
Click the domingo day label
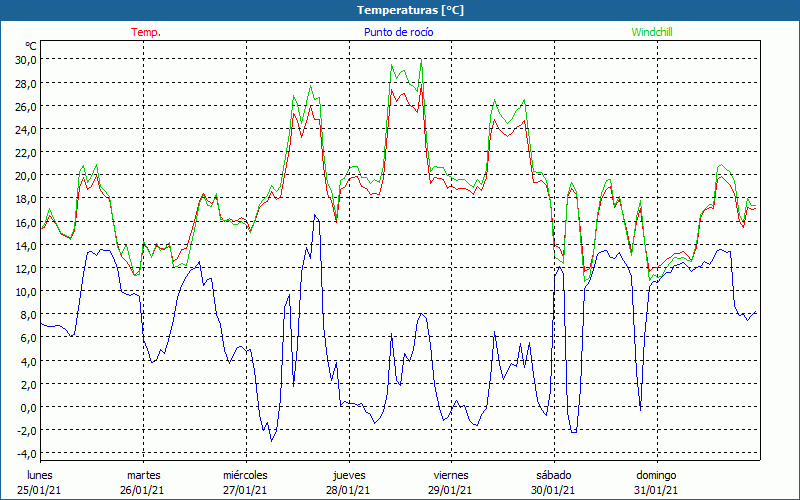click(x=656, y=475)
